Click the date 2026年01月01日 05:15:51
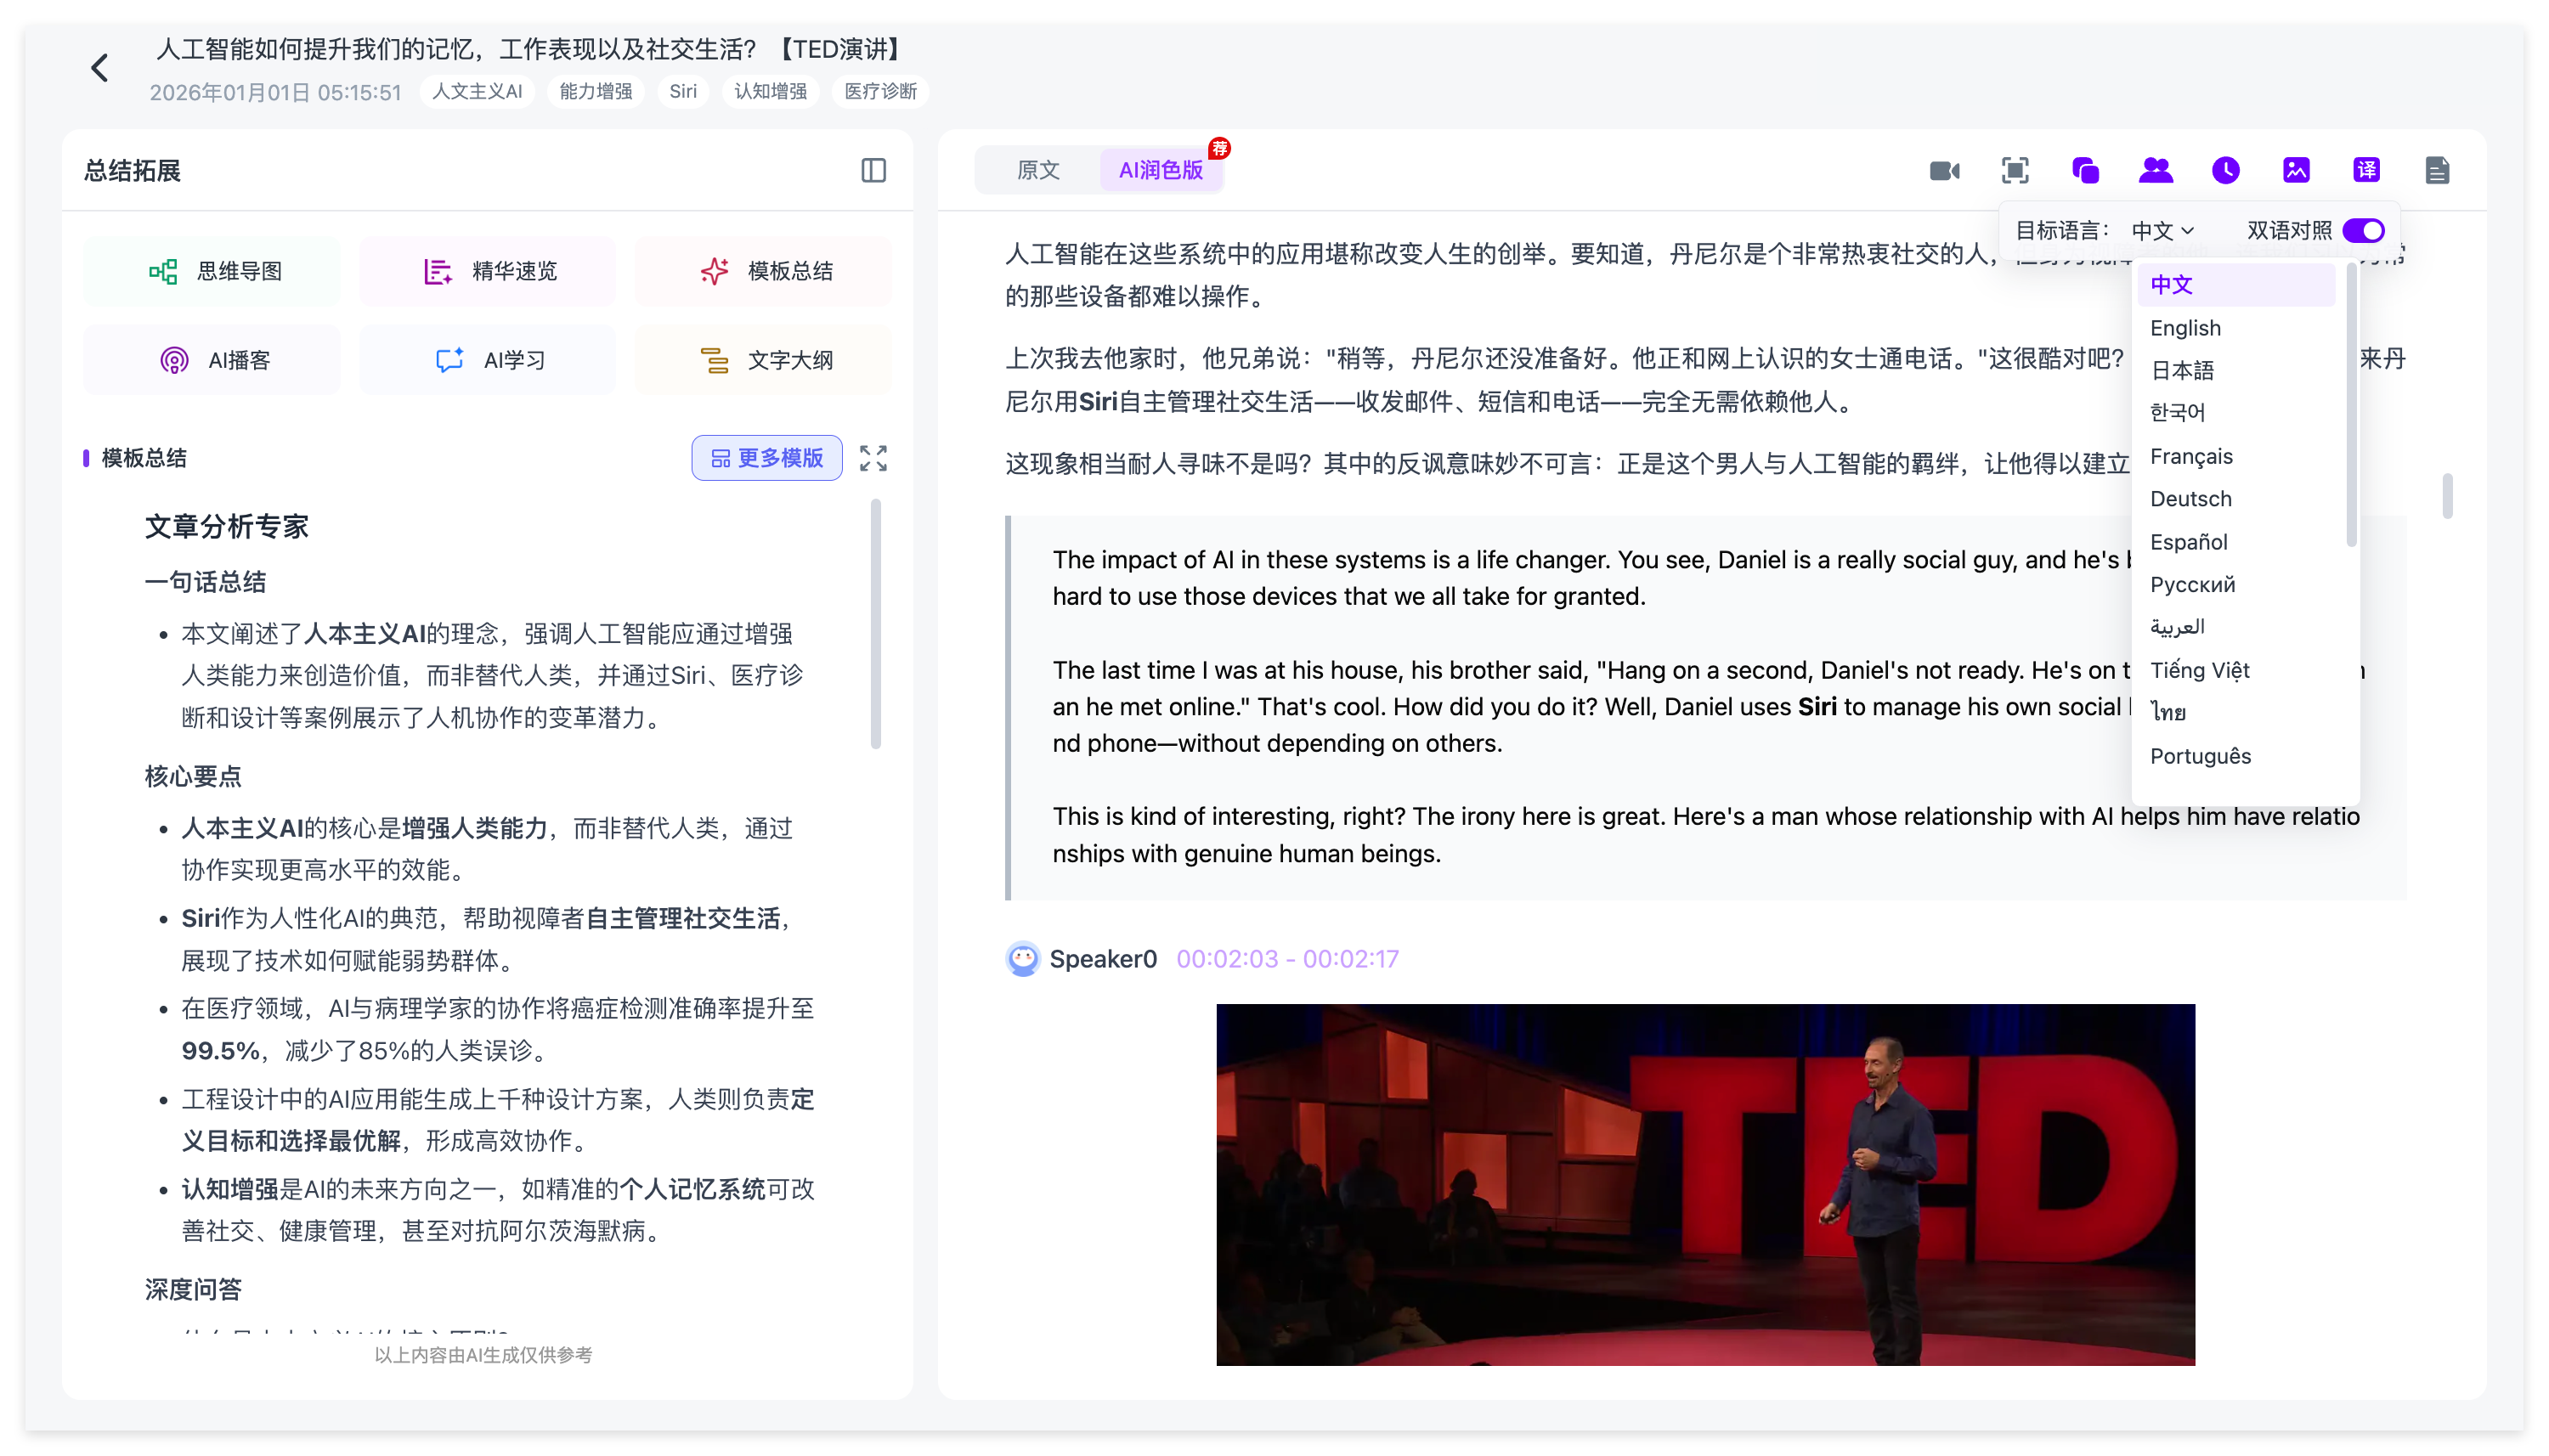Viewport: 2549px width, 1456px height. pyautogui.click(x=275, y=93)
